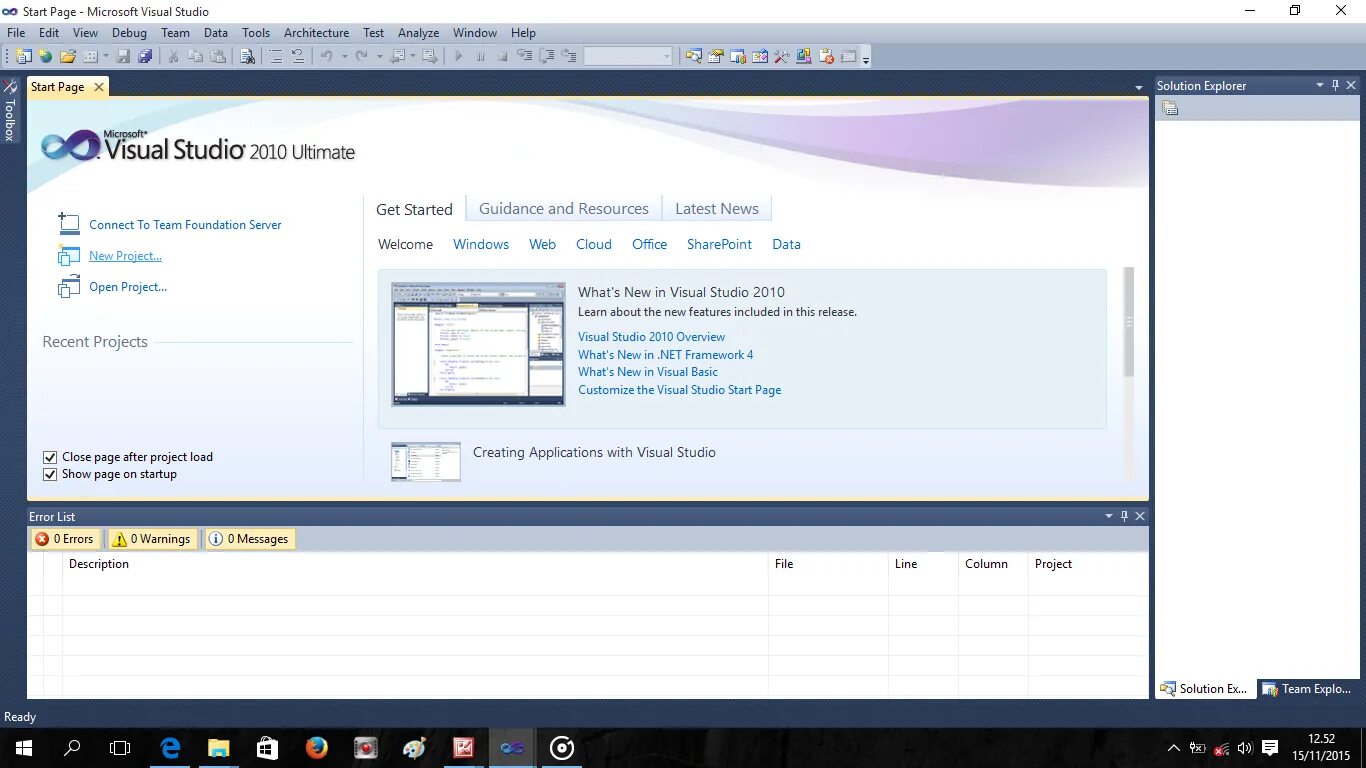Open the Navigate Backward dropdown arrow

coord(413,56)
